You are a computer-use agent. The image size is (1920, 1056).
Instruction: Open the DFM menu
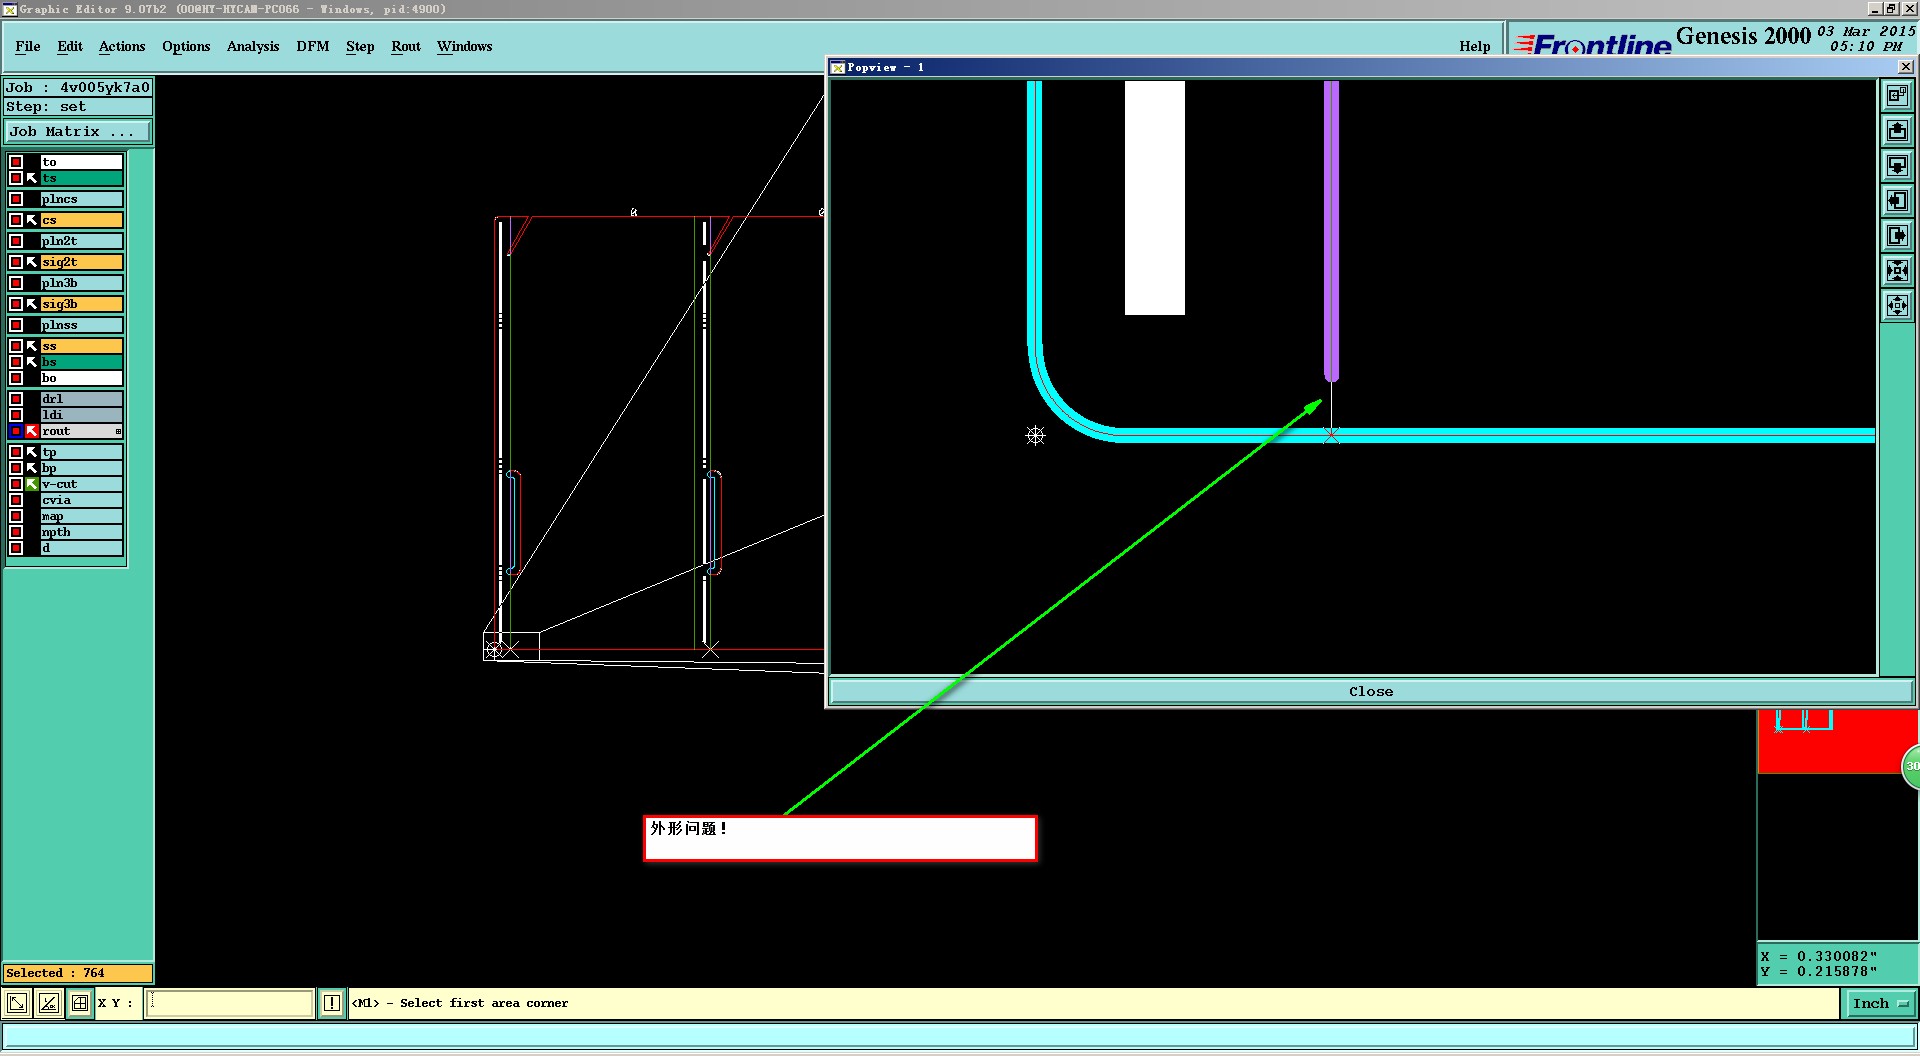pyautogui.click(x=313, y=46)
